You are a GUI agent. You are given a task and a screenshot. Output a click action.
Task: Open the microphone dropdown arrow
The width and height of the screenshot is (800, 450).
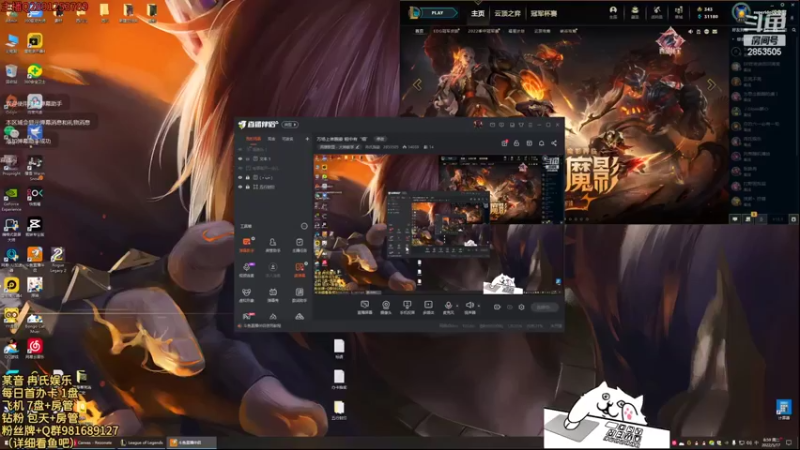tap(457, 306)
